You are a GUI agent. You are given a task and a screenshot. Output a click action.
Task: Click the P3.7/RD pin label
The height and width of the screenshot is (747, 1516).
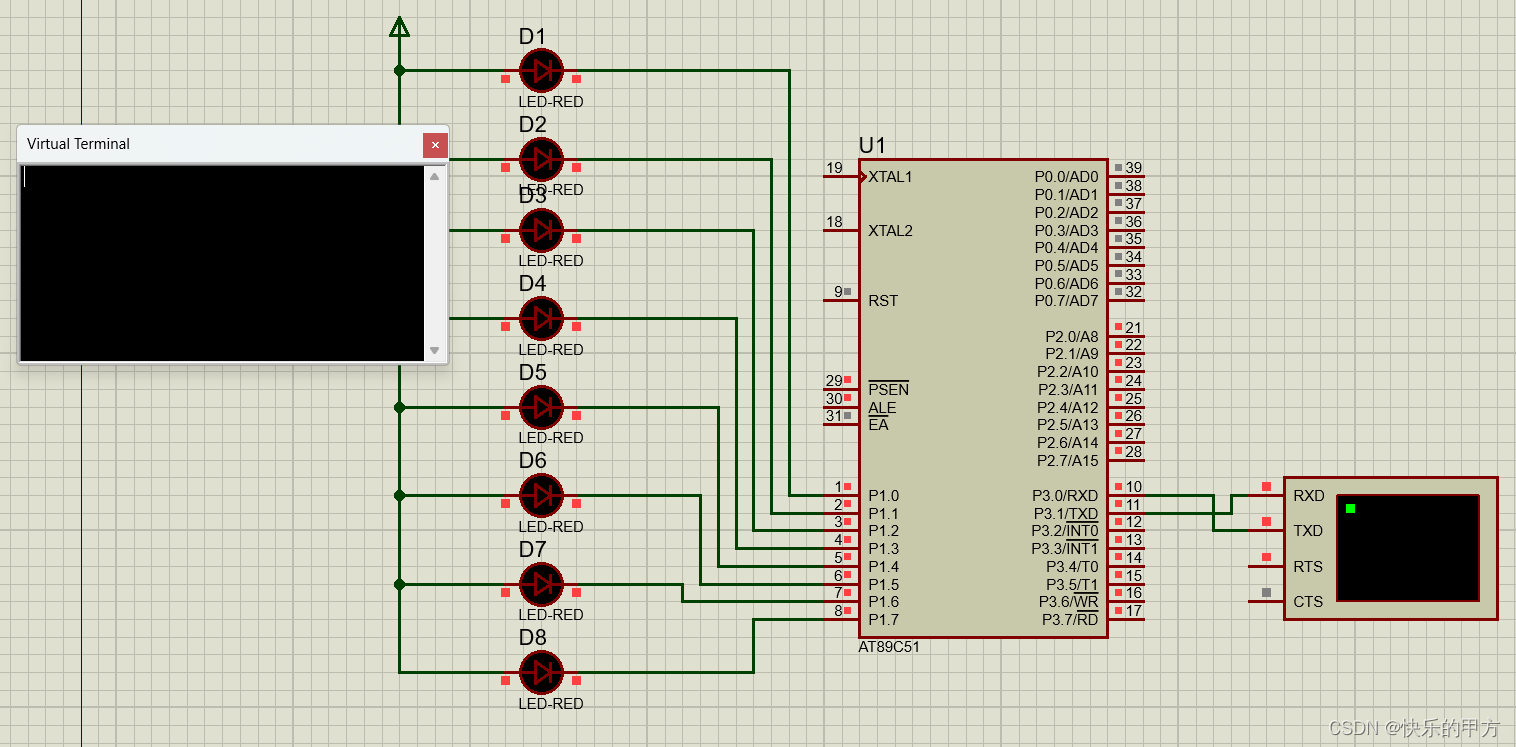pyautogui.click(x=1070, y=620)
